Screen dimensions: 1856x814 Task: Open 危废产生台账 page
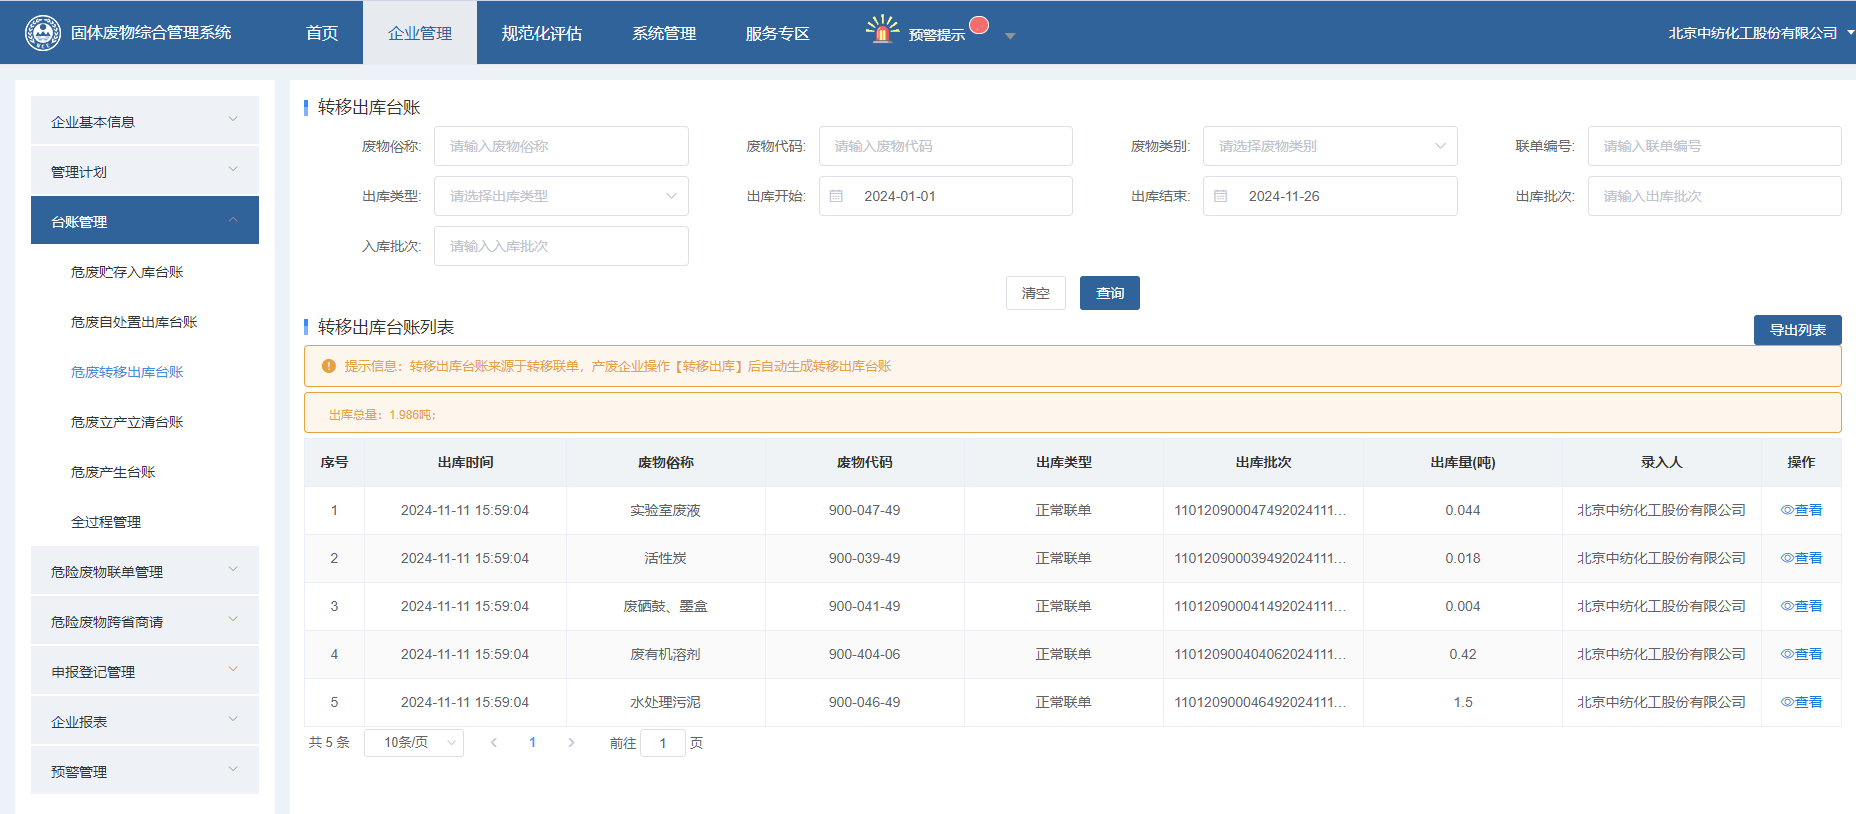(113, 472)
